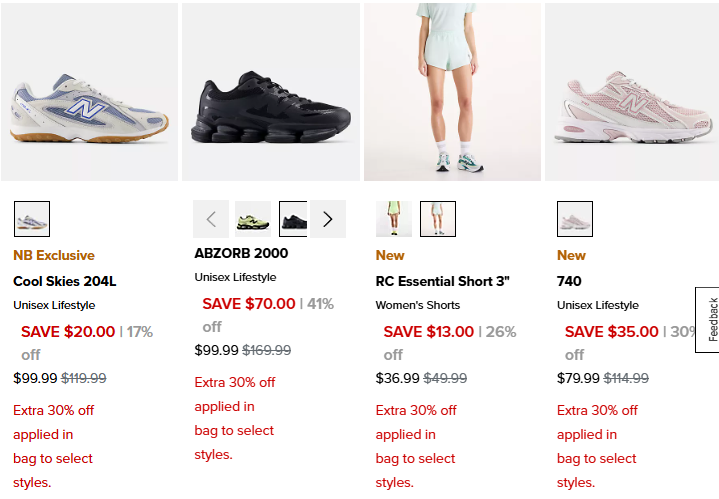Image resolution: width=719 pixels, height=499 pixels.
Task: Select the Cool Skies 204L color thumbnail
Action: click(32, 219)
